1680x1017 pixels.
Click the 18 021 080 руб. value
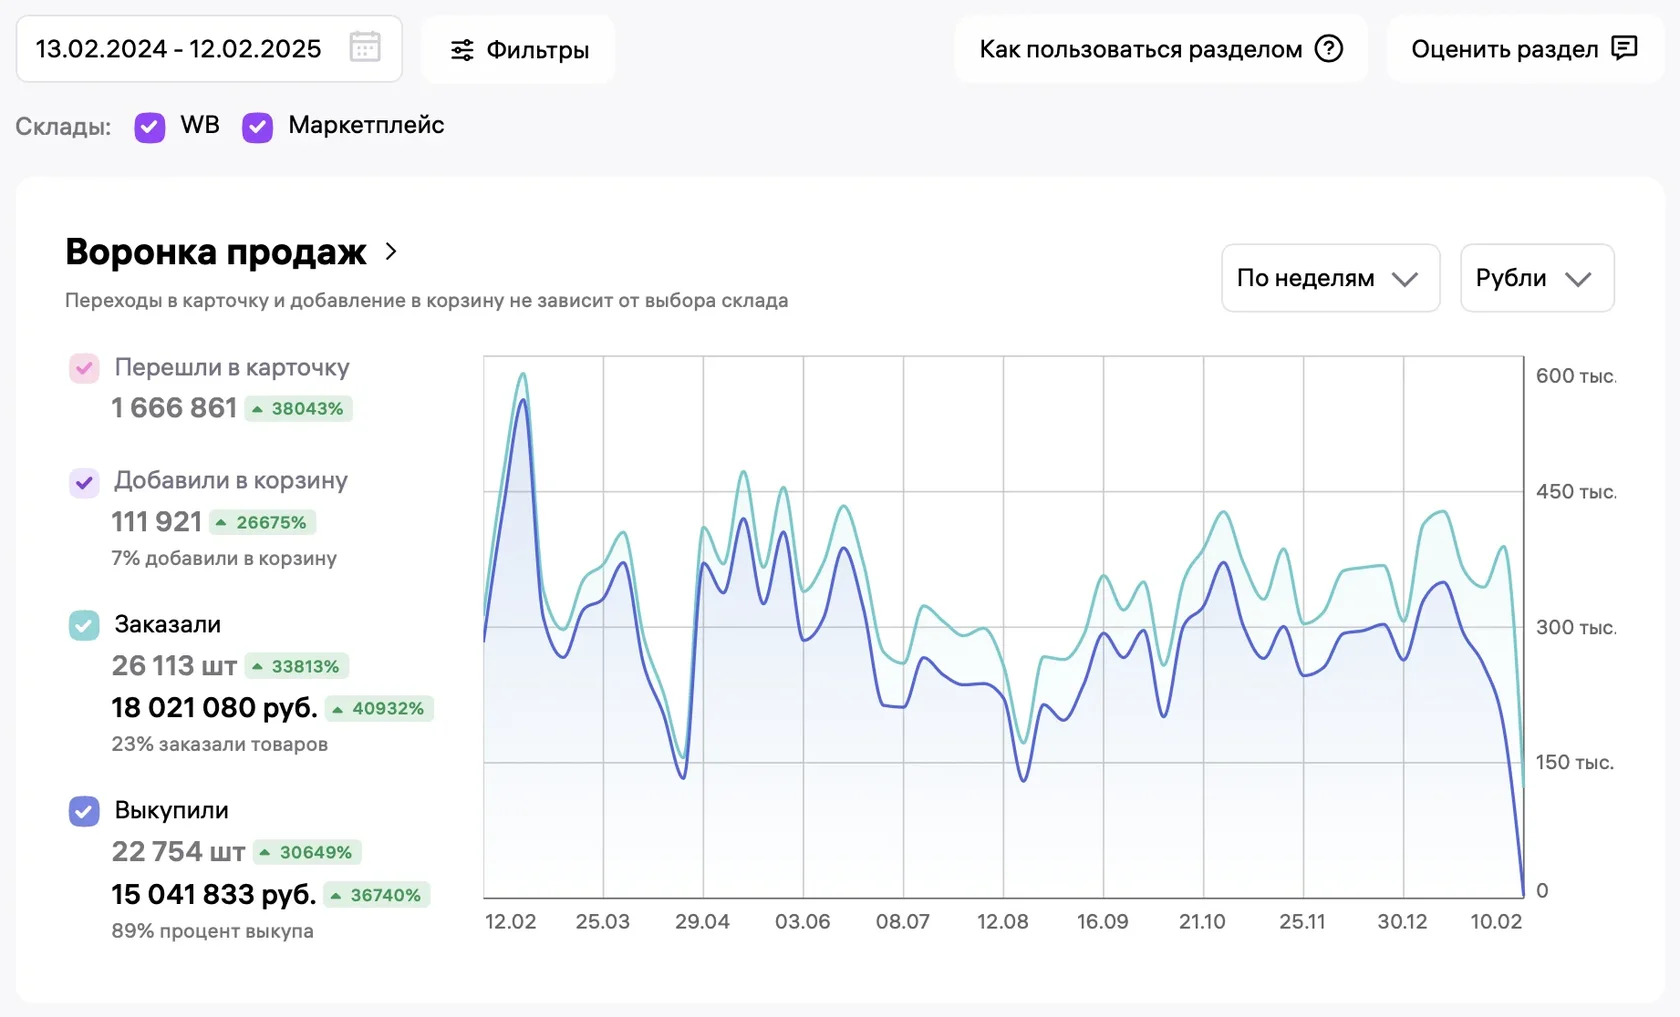click(x=214, y=708)
